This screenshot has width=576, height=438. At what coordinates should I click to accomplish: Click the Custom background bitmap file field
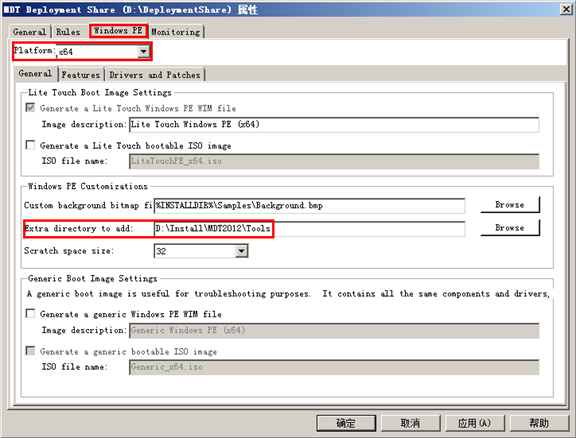point(309,205)
